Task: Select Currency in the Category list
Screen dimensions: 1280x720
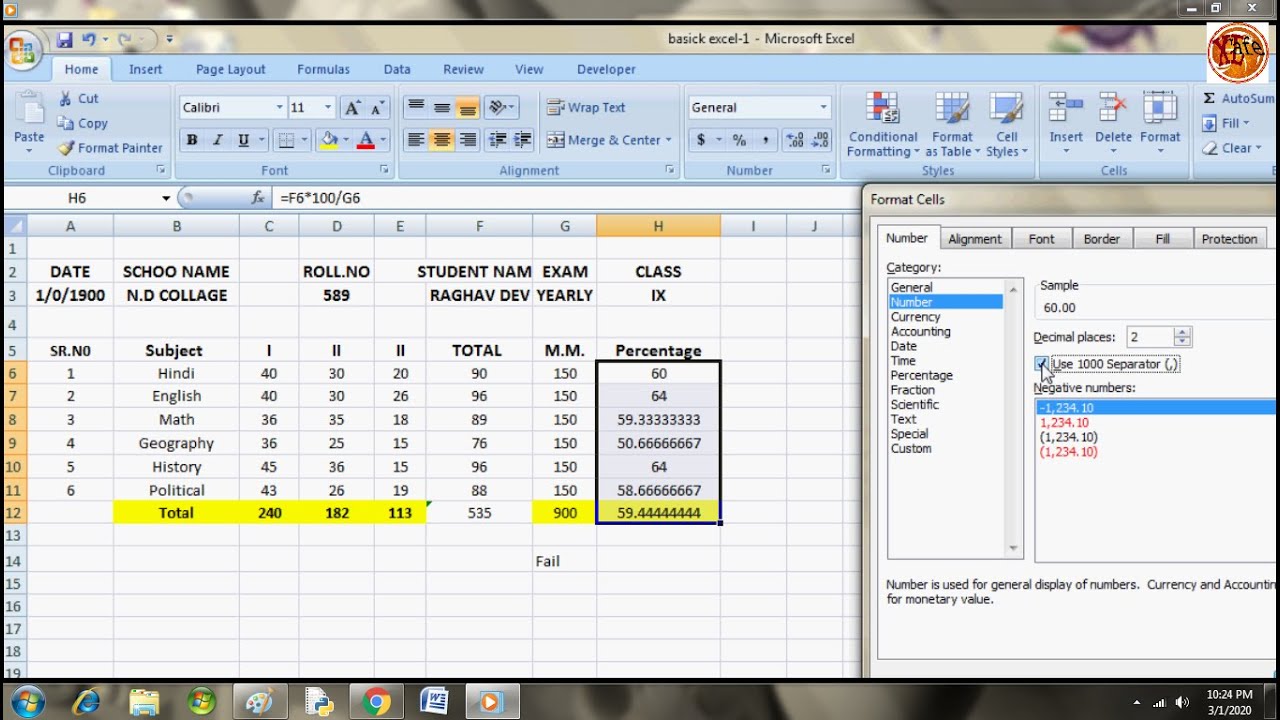Action: (x=916, y=317)
